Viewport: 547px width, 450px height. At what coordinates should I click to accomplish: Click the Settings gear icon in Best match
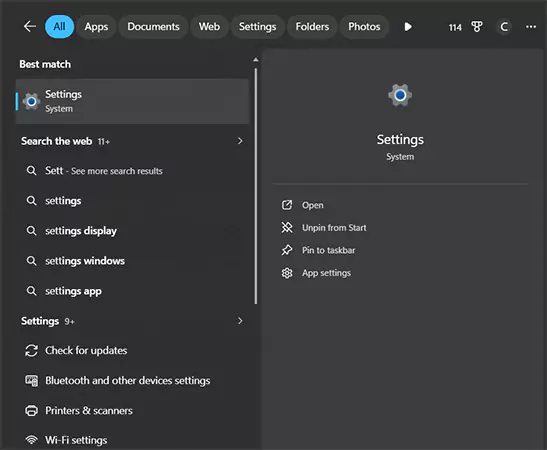[x=31, y=102]
